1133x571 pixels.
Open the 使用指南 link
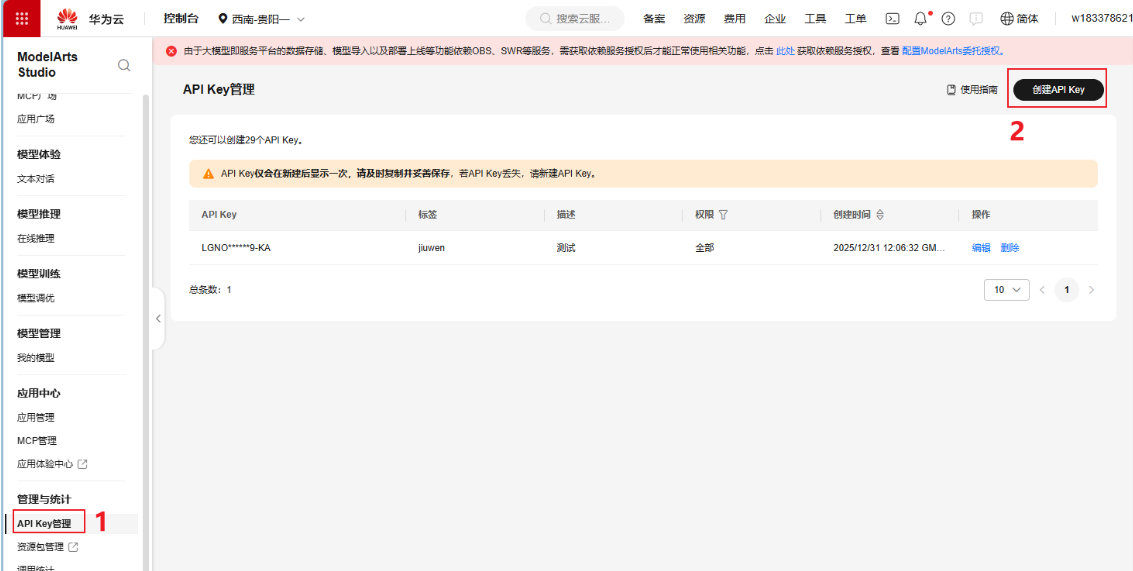[972, 90]
